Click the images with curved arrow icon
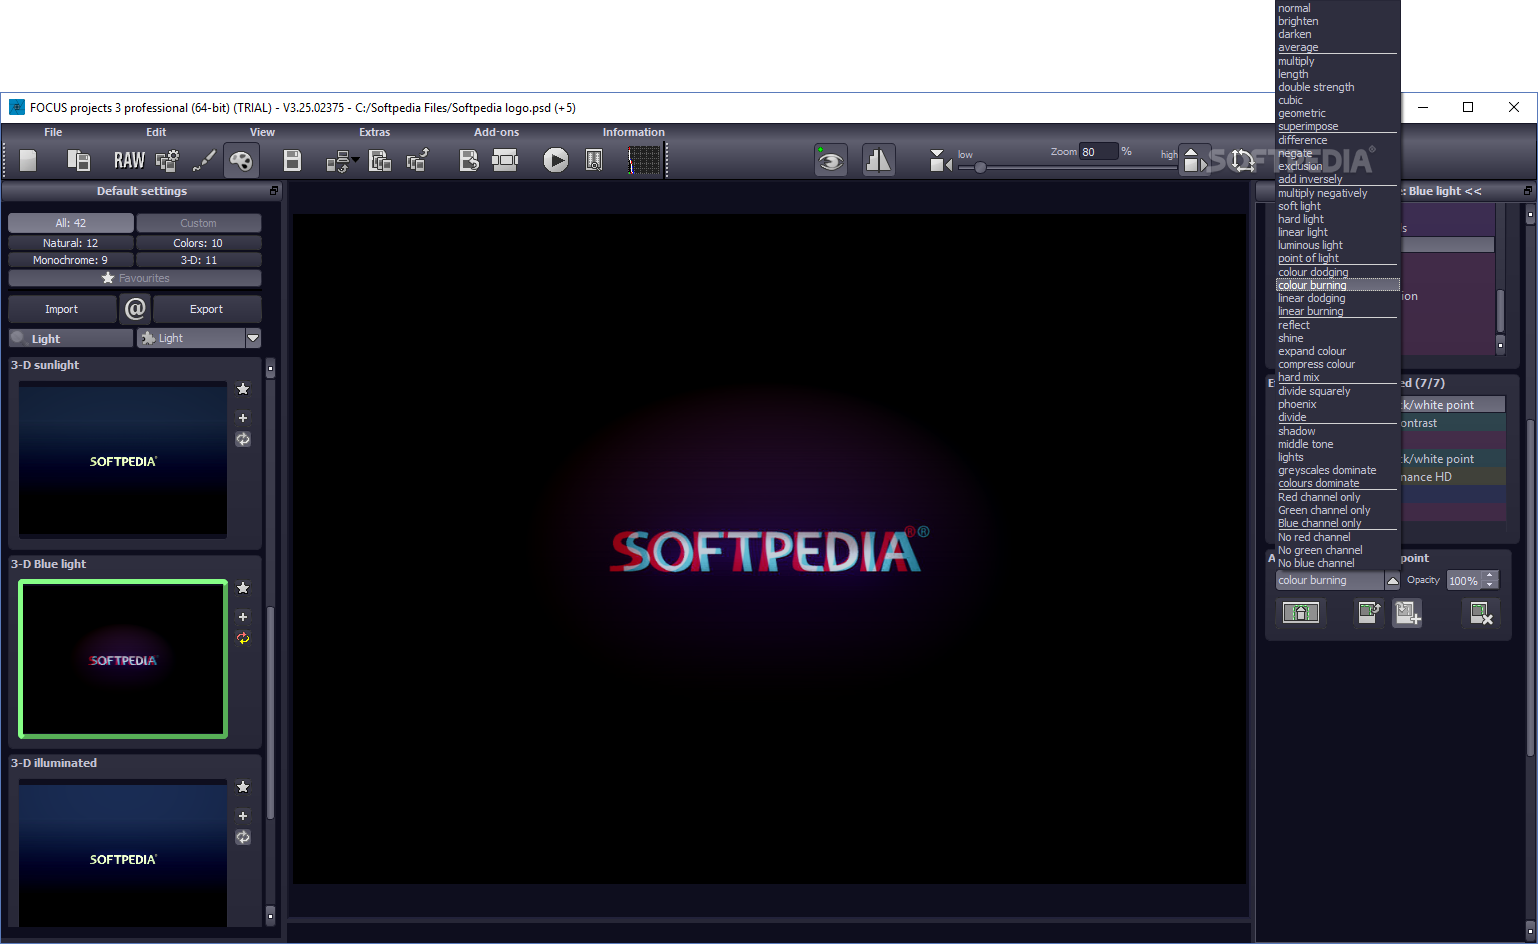This screenshot has width=1538, height=944. pyautogui.click(x=380, y=160)
